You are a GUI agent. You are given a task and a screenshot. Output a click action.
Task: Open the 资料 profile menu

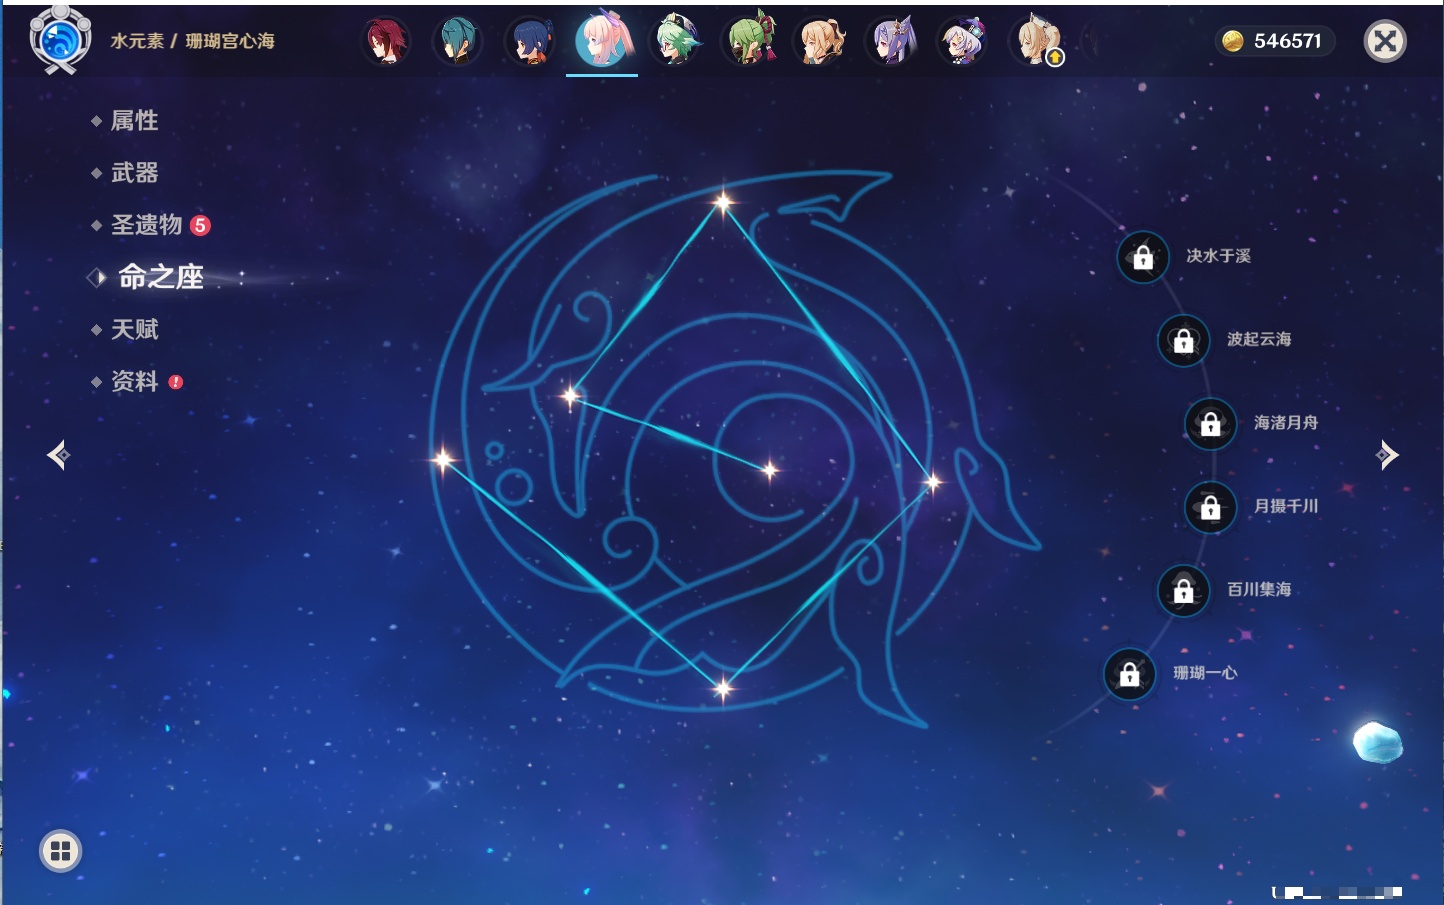click(x=134, y=381)
